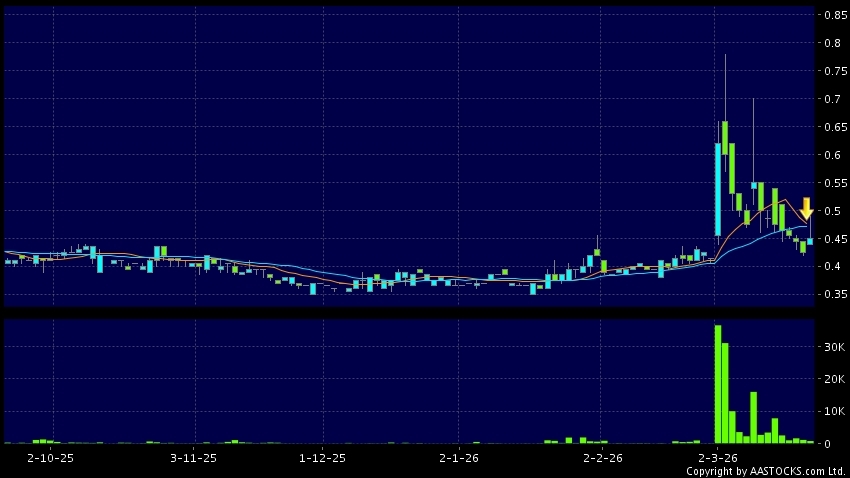Click the tall cyan candlestick at the price spike
Screen dimensions: 850x478
(x=718, y=189)
